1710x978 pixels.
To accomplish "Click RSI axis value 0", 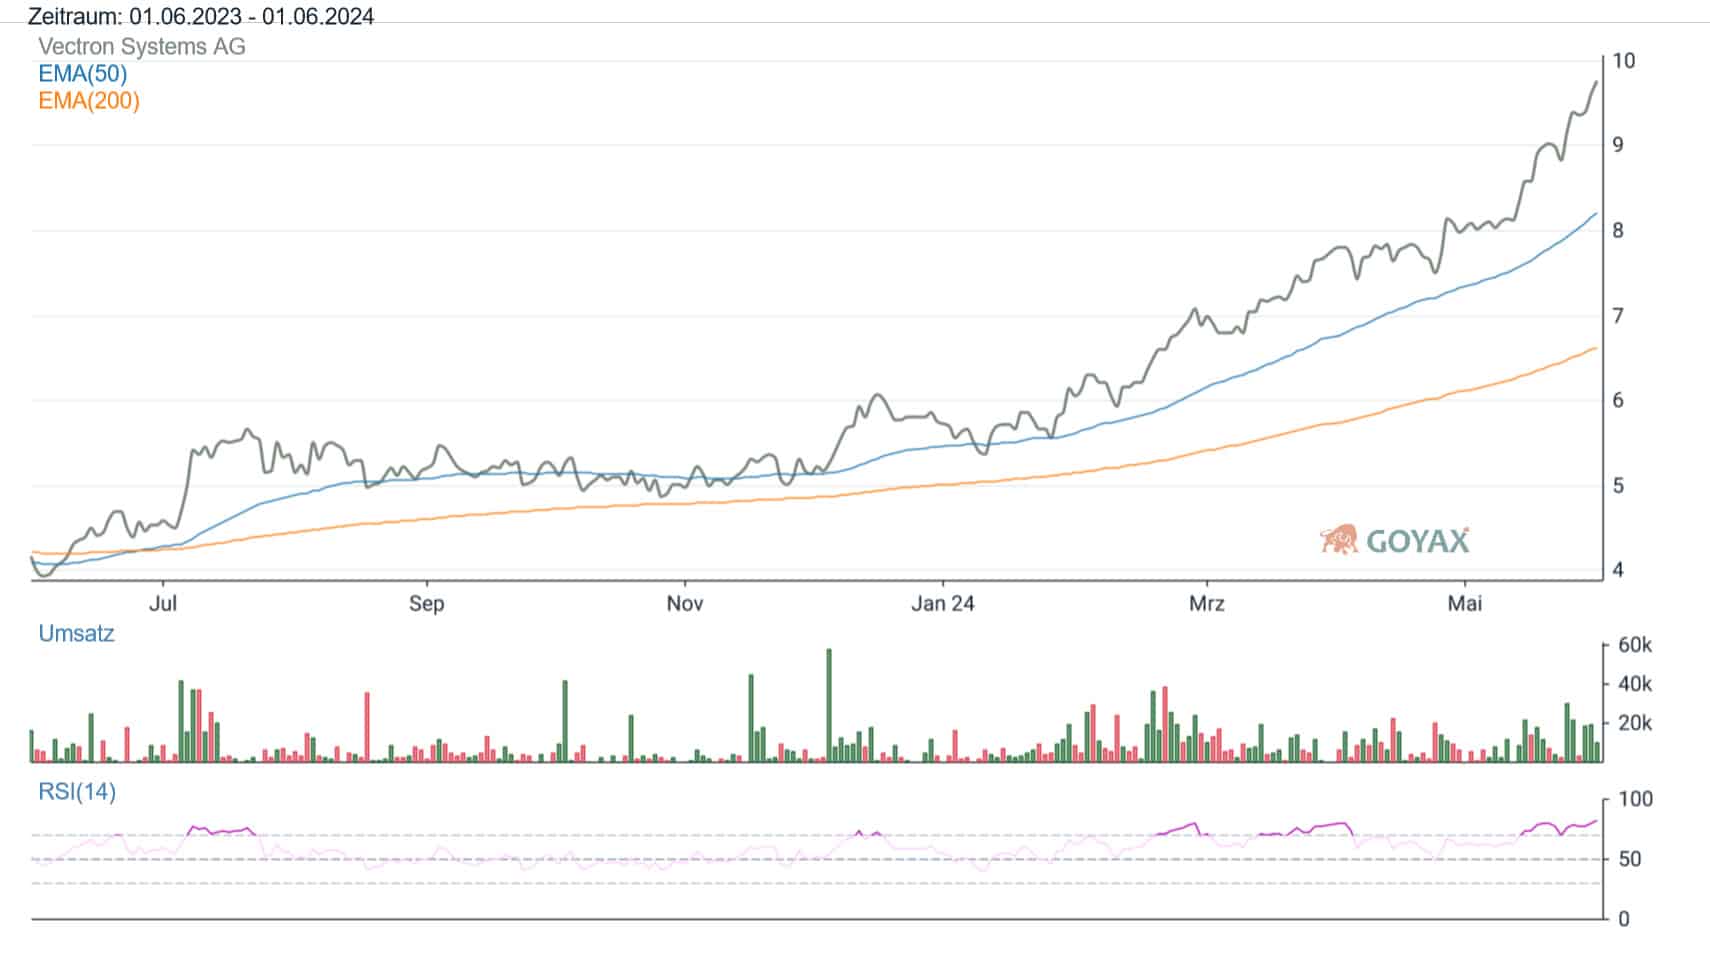I will point(1623,919).
